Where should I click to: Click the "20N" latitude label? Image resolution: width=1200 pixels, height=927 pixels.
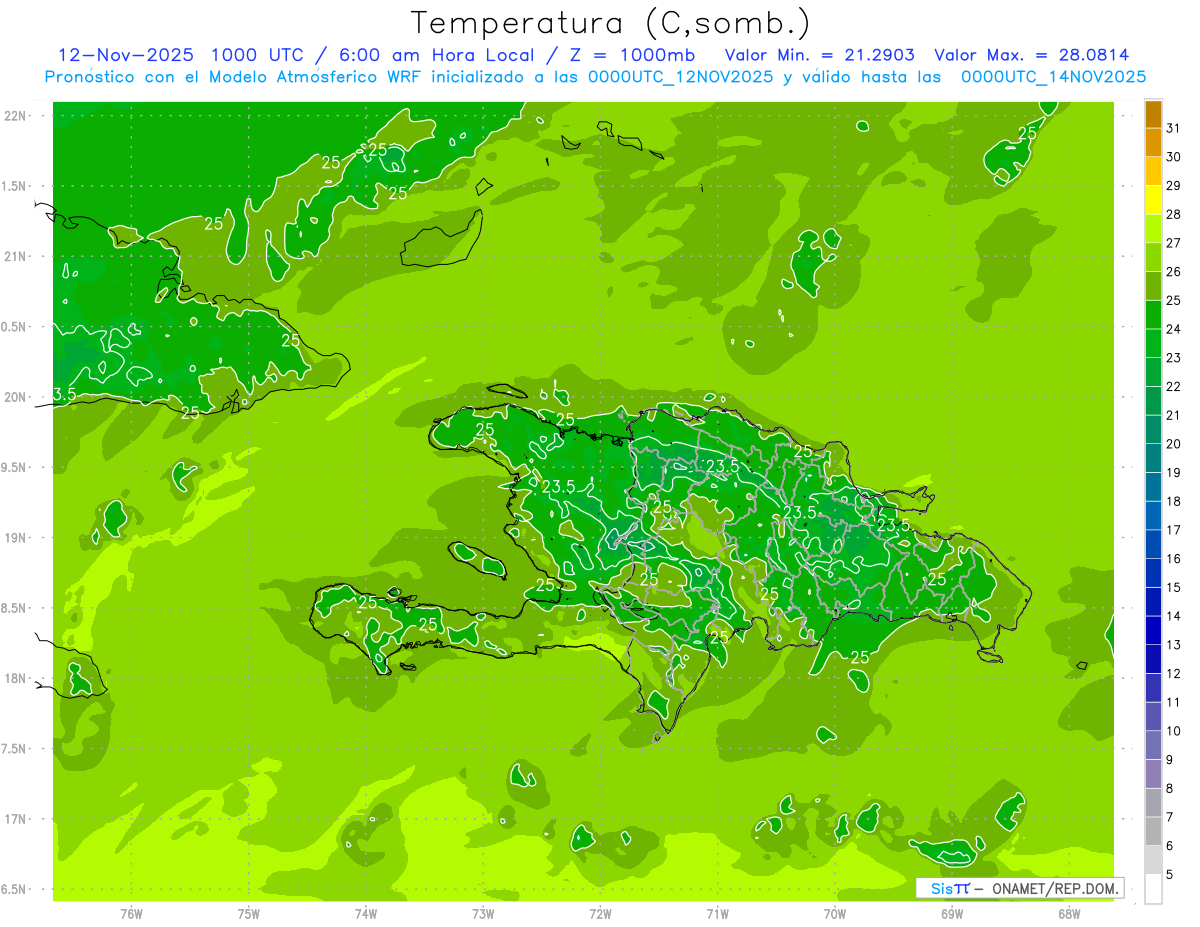(15, 397)
